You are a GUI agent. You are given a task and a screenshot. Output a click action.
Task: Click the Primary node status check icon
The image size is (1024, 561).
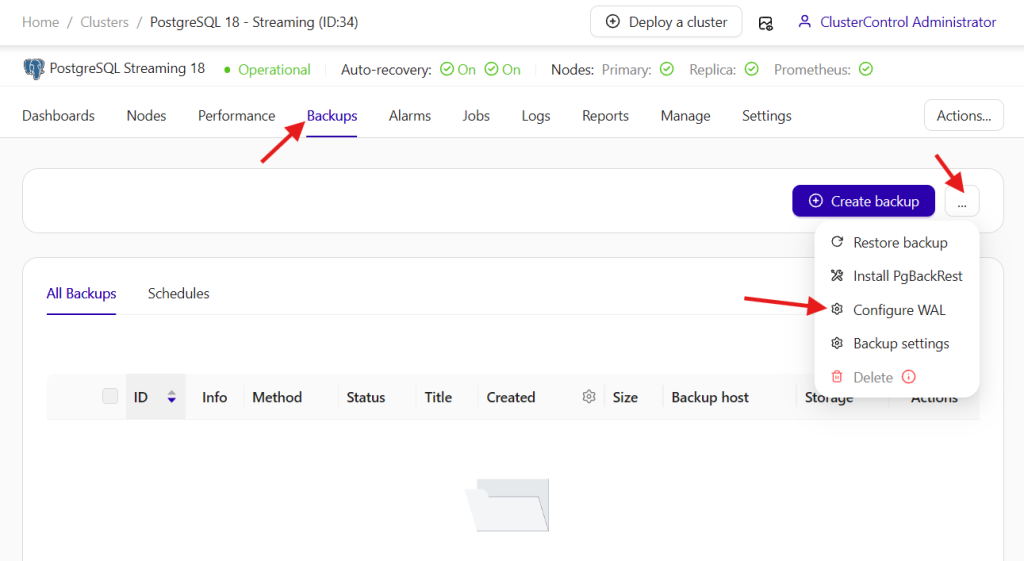coord(667,69)
